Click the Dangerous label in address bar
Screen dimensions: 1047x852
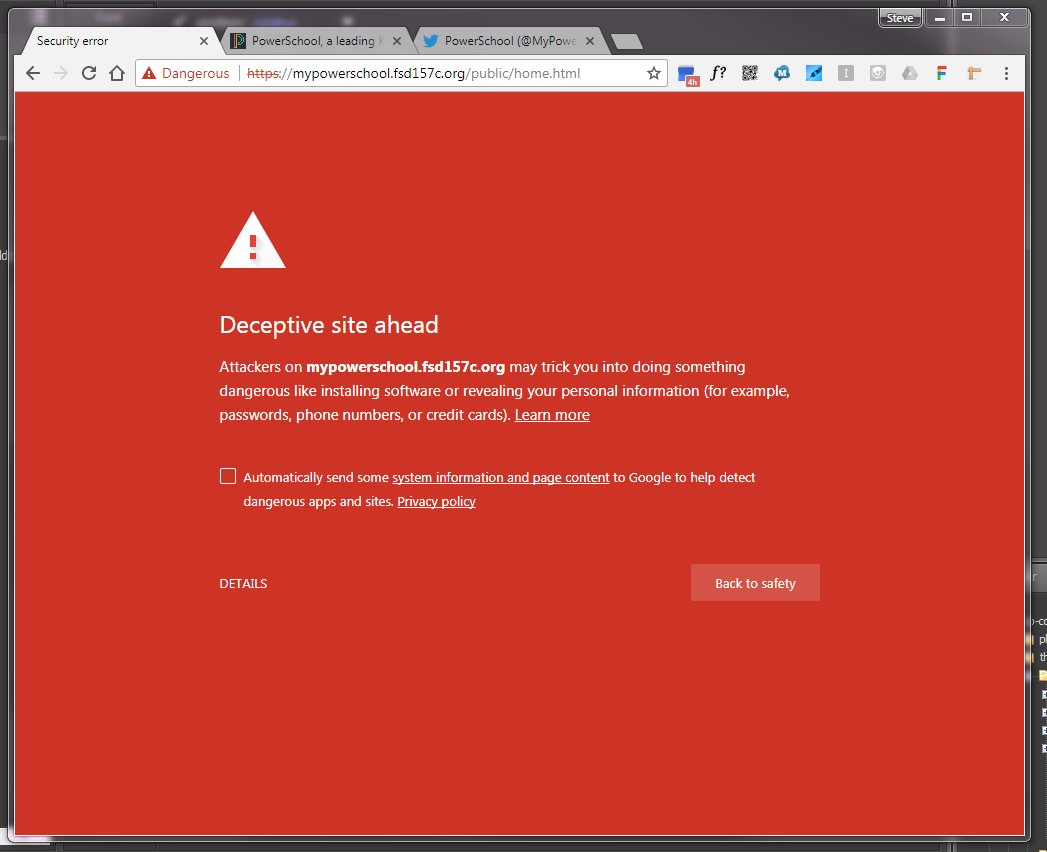(196, 73)
